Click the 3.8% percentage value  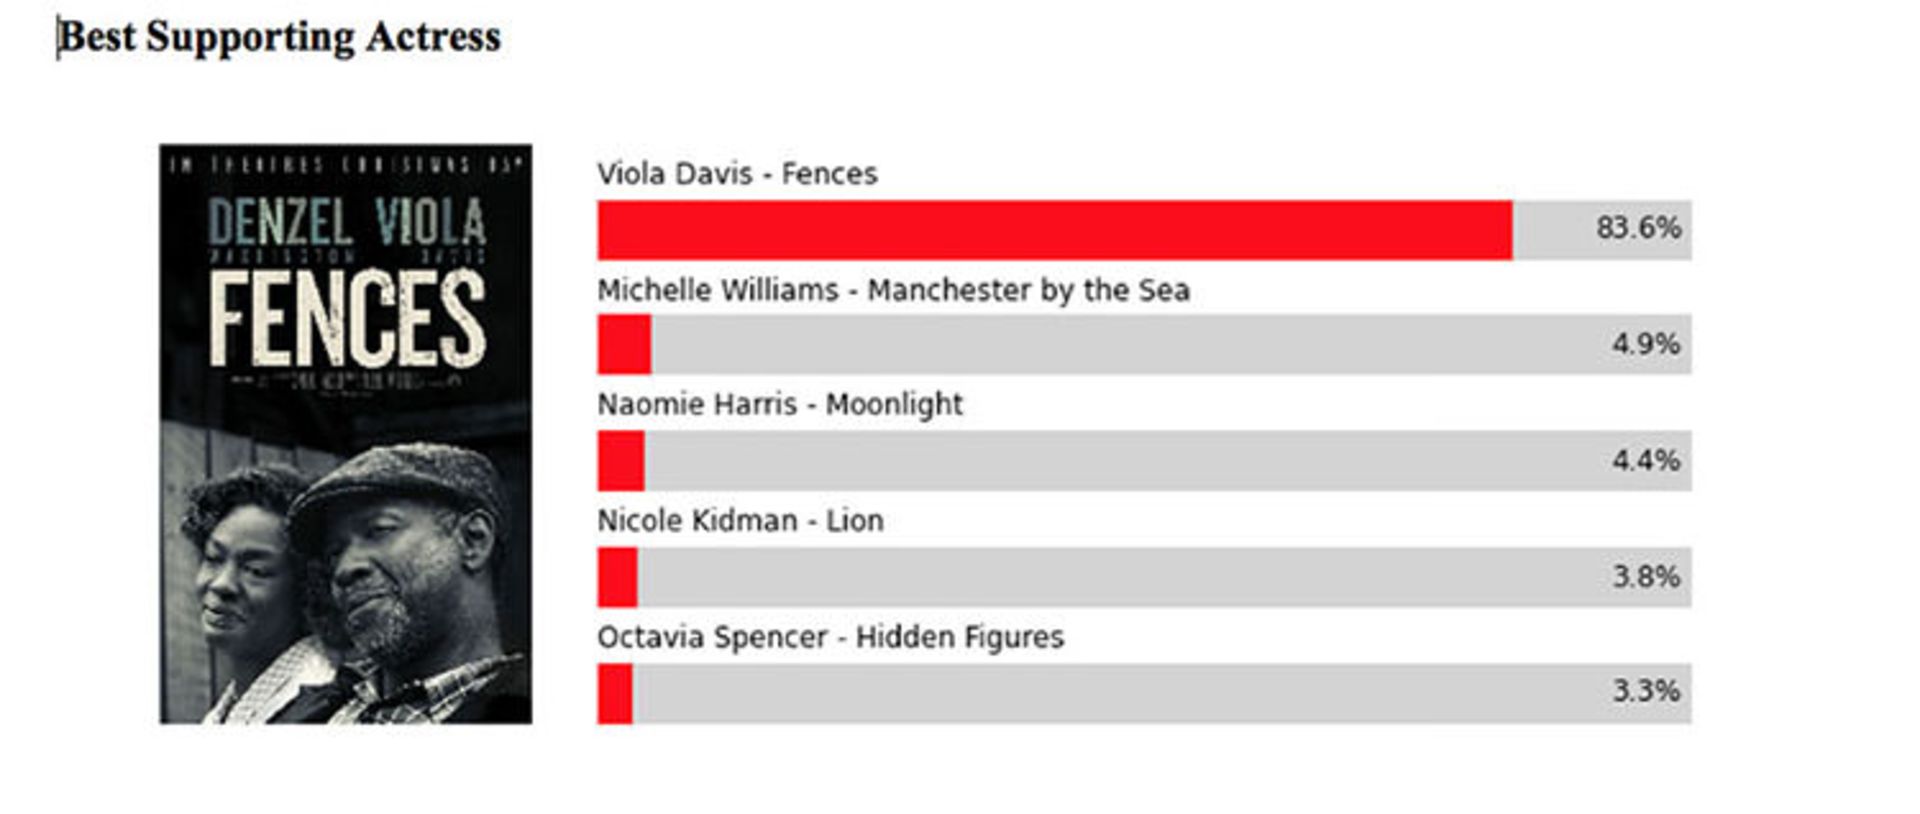click(1646, 577)
